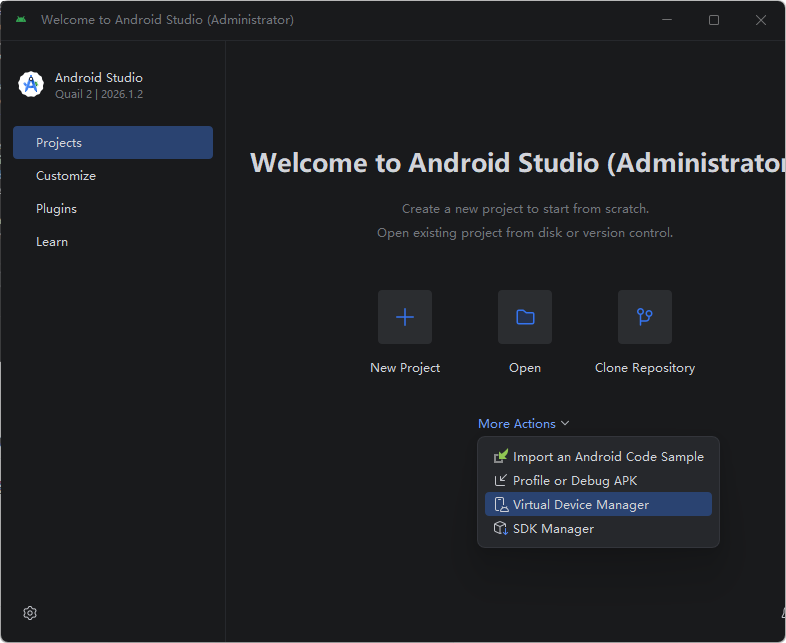The height and width of the screenshot is (643, 786).
Task: Click the More Actions chevron arrow
Action: pos(565,423)
